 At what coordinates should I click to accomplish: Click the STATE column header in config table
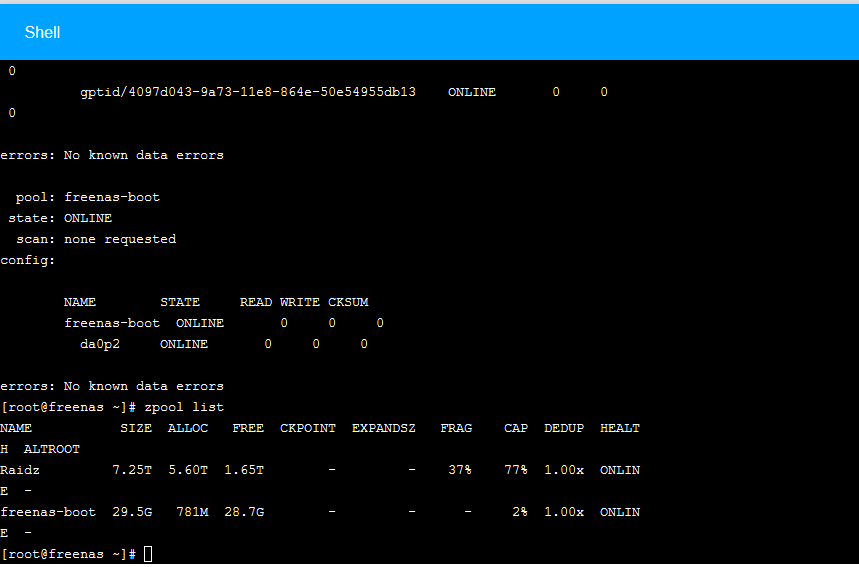pyautogui.click(x=180, y=302)
